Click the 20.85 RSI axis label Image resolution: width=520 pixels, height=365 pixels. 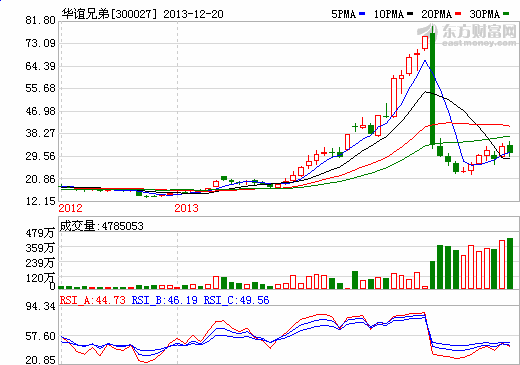coord(40,360)
